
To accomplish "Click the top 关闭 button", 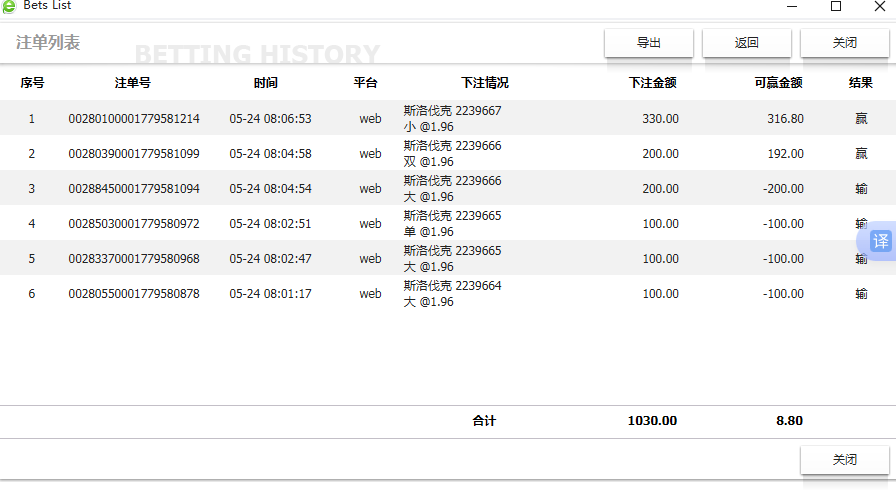I will coord(845,43).
